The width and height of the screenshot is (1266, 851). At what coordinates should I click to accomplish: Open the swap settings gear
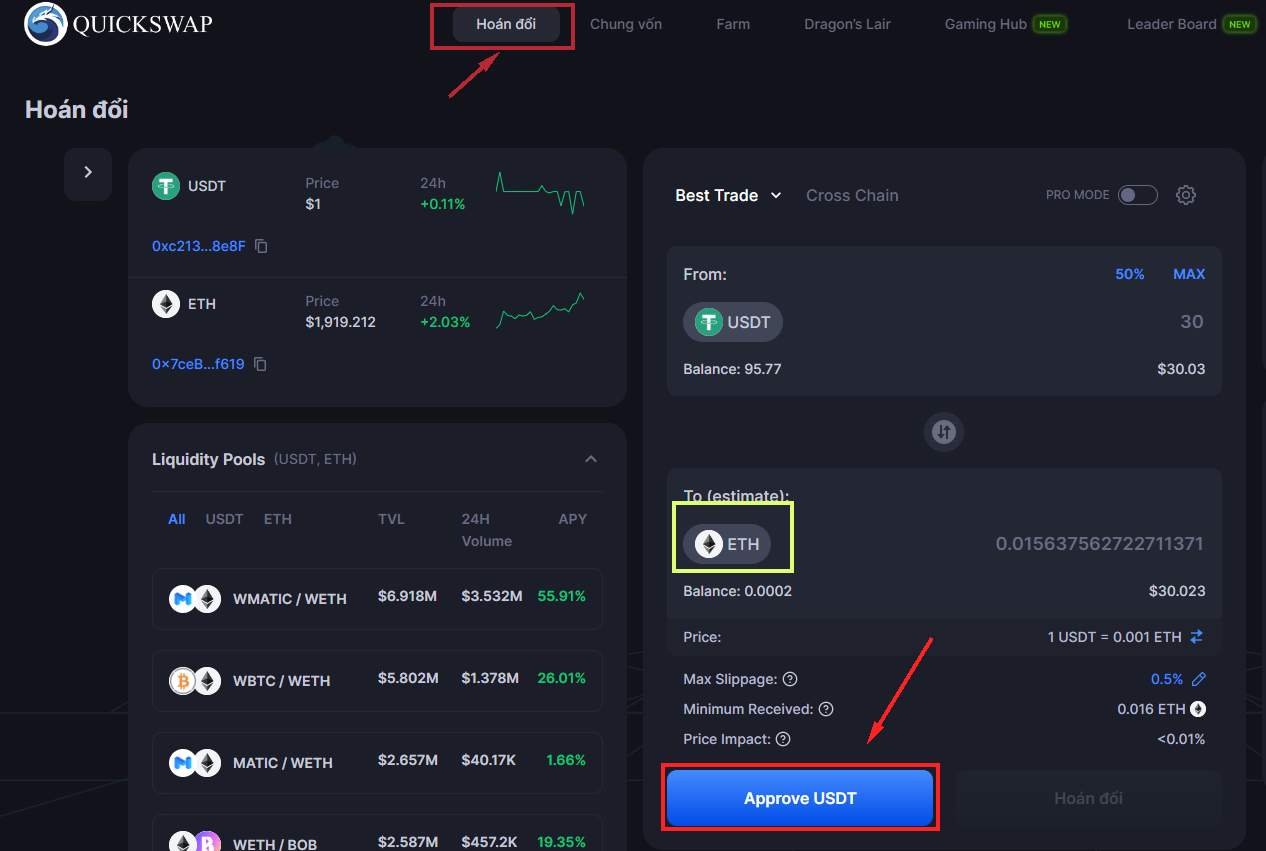click(1186, 194)
